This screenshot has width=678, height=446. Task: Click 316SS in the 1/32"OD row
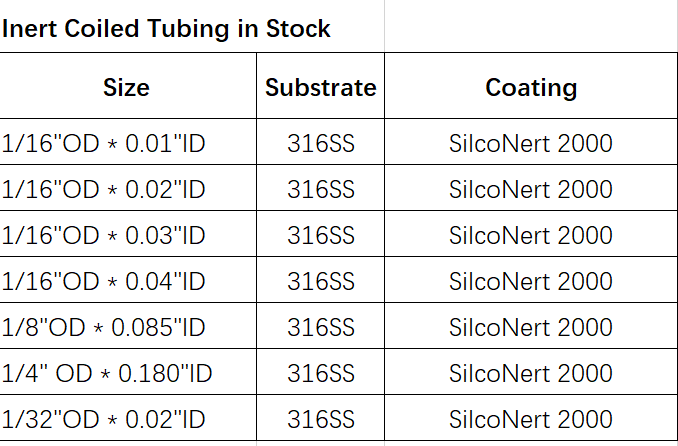[320, 419]
